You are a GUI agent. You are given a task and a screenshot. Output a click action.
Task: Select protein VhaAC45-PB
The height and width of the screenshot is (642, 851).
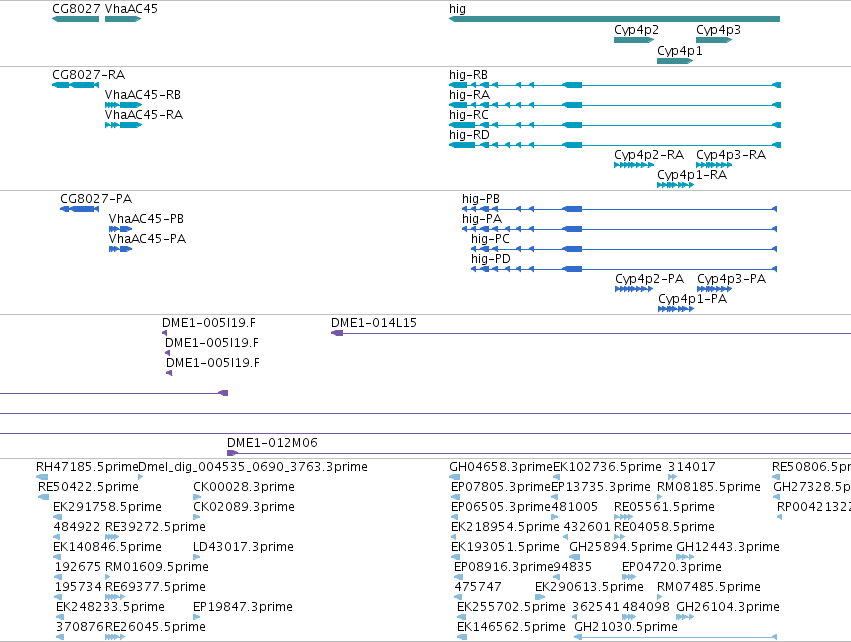click(x=120, y=229)
